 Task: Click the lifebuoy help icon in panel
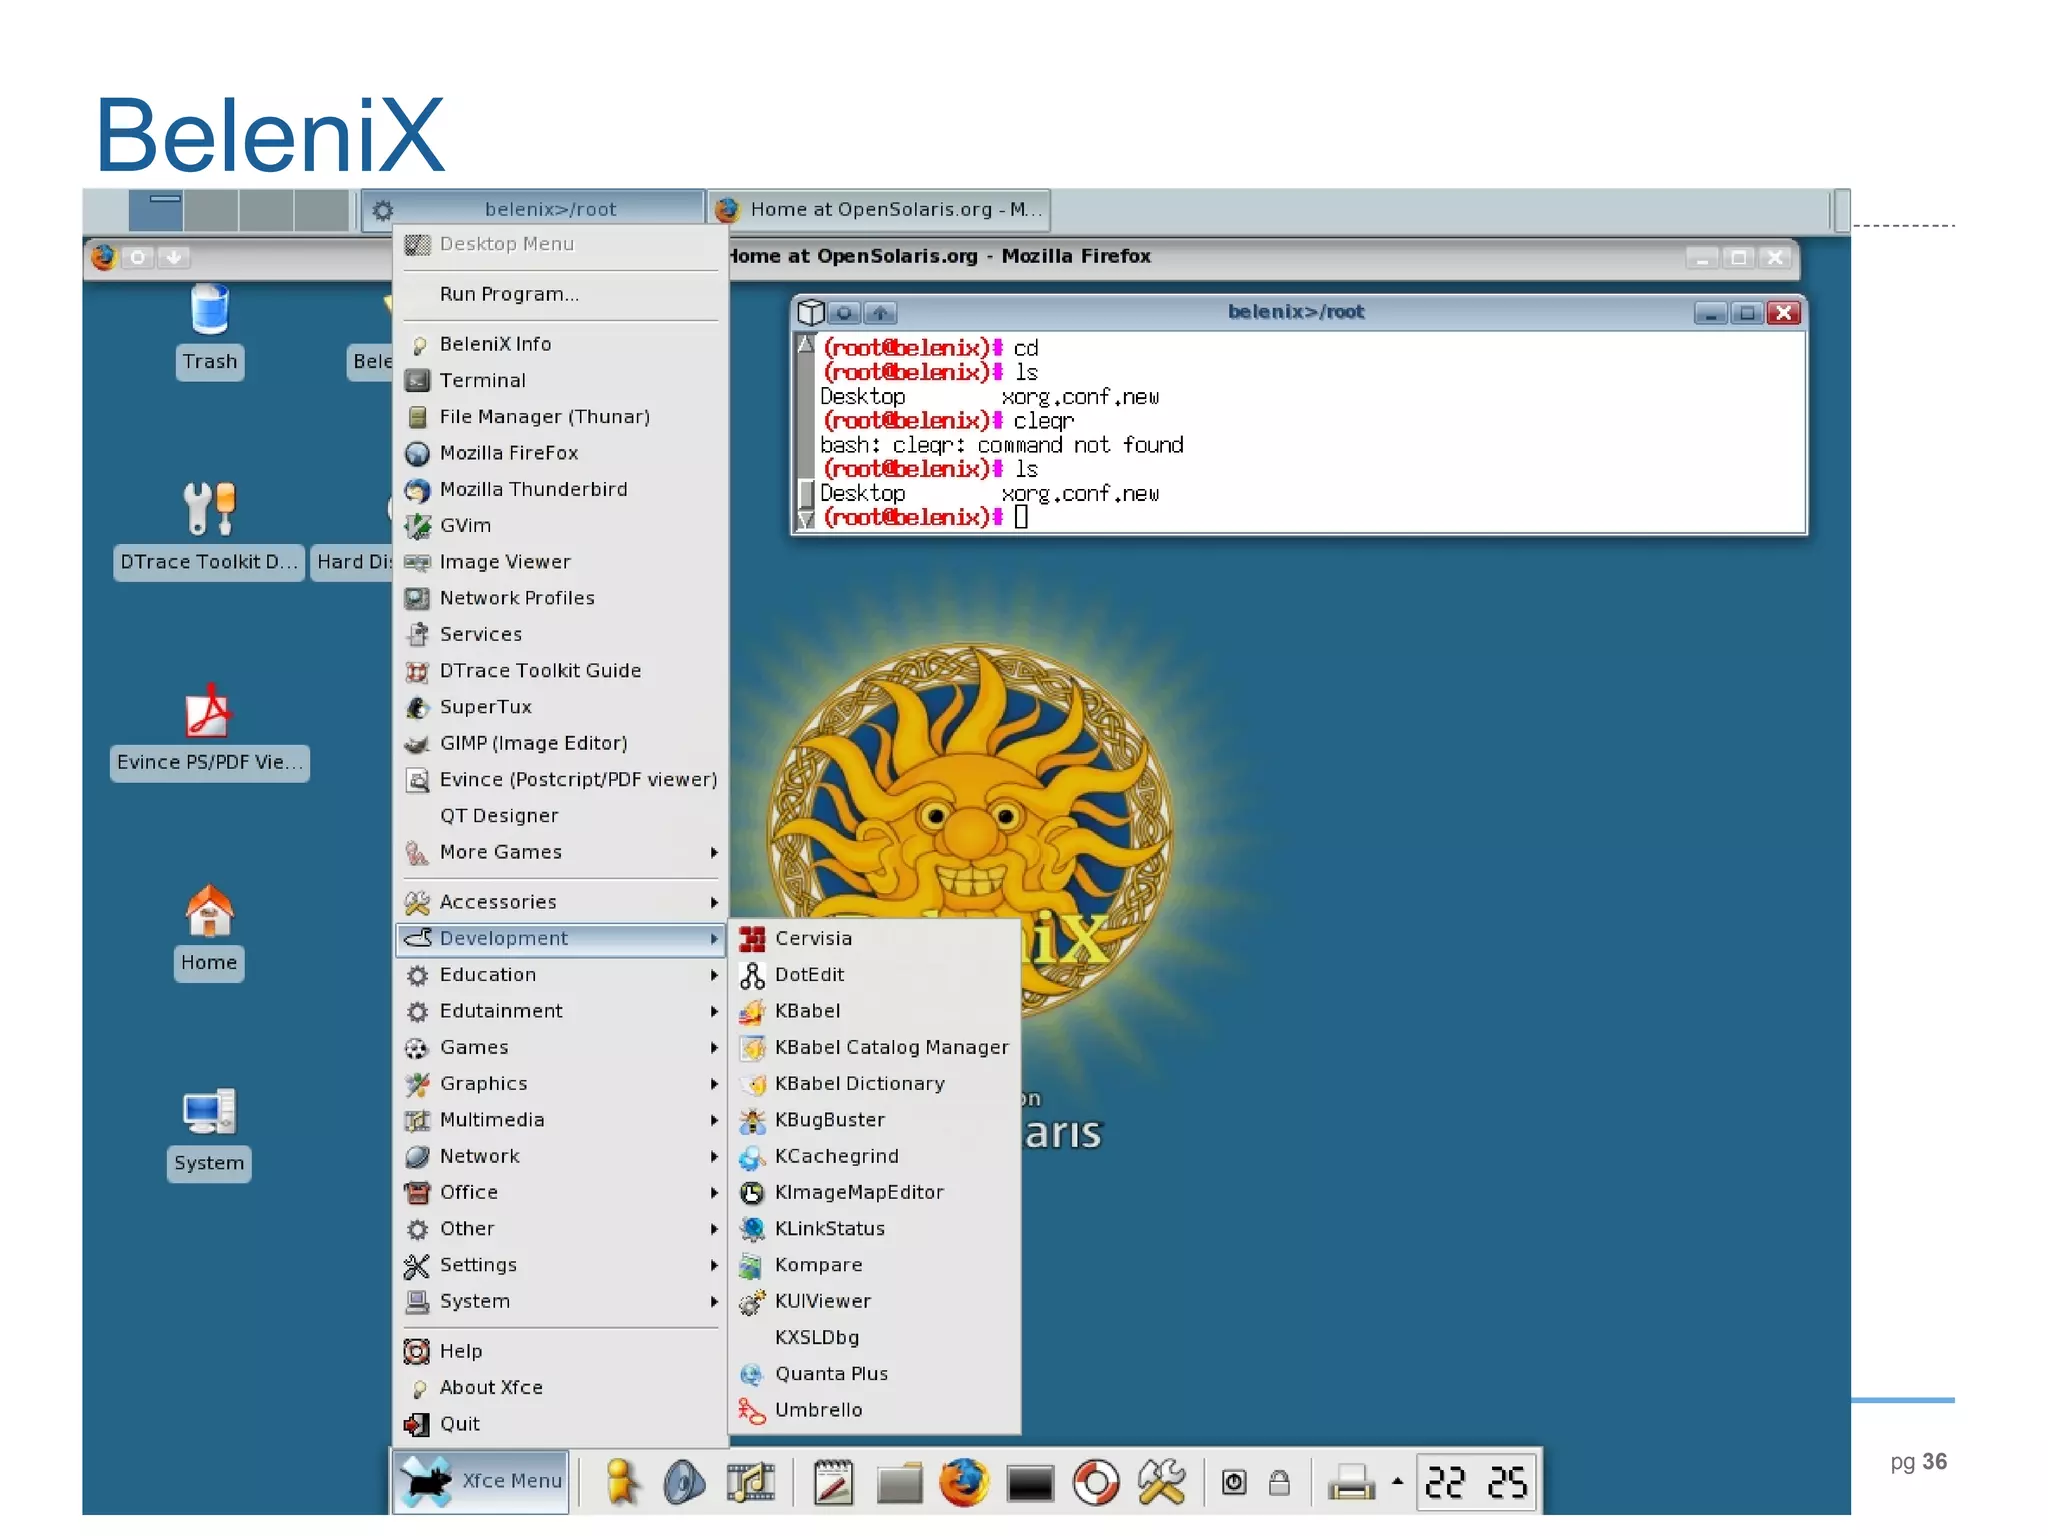click(x=1096, y=1482)
